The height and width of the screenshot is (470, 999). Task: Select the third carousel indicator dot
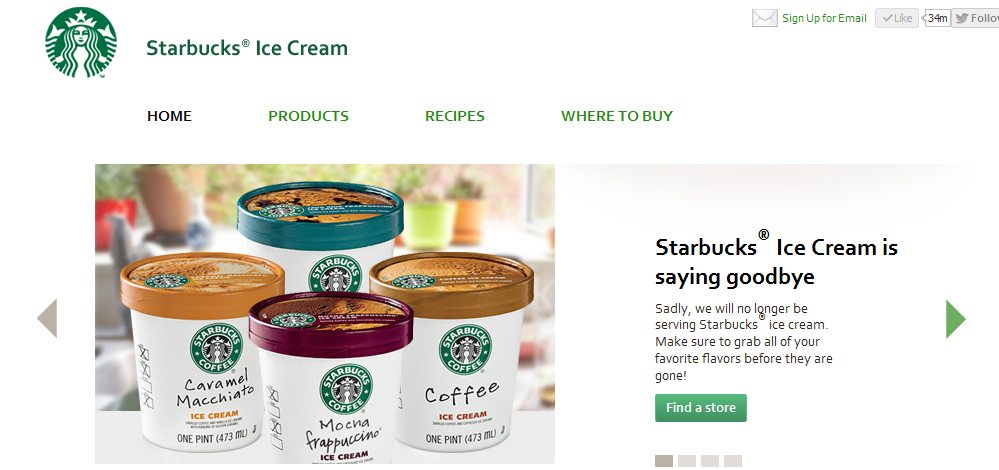[710, 461]
